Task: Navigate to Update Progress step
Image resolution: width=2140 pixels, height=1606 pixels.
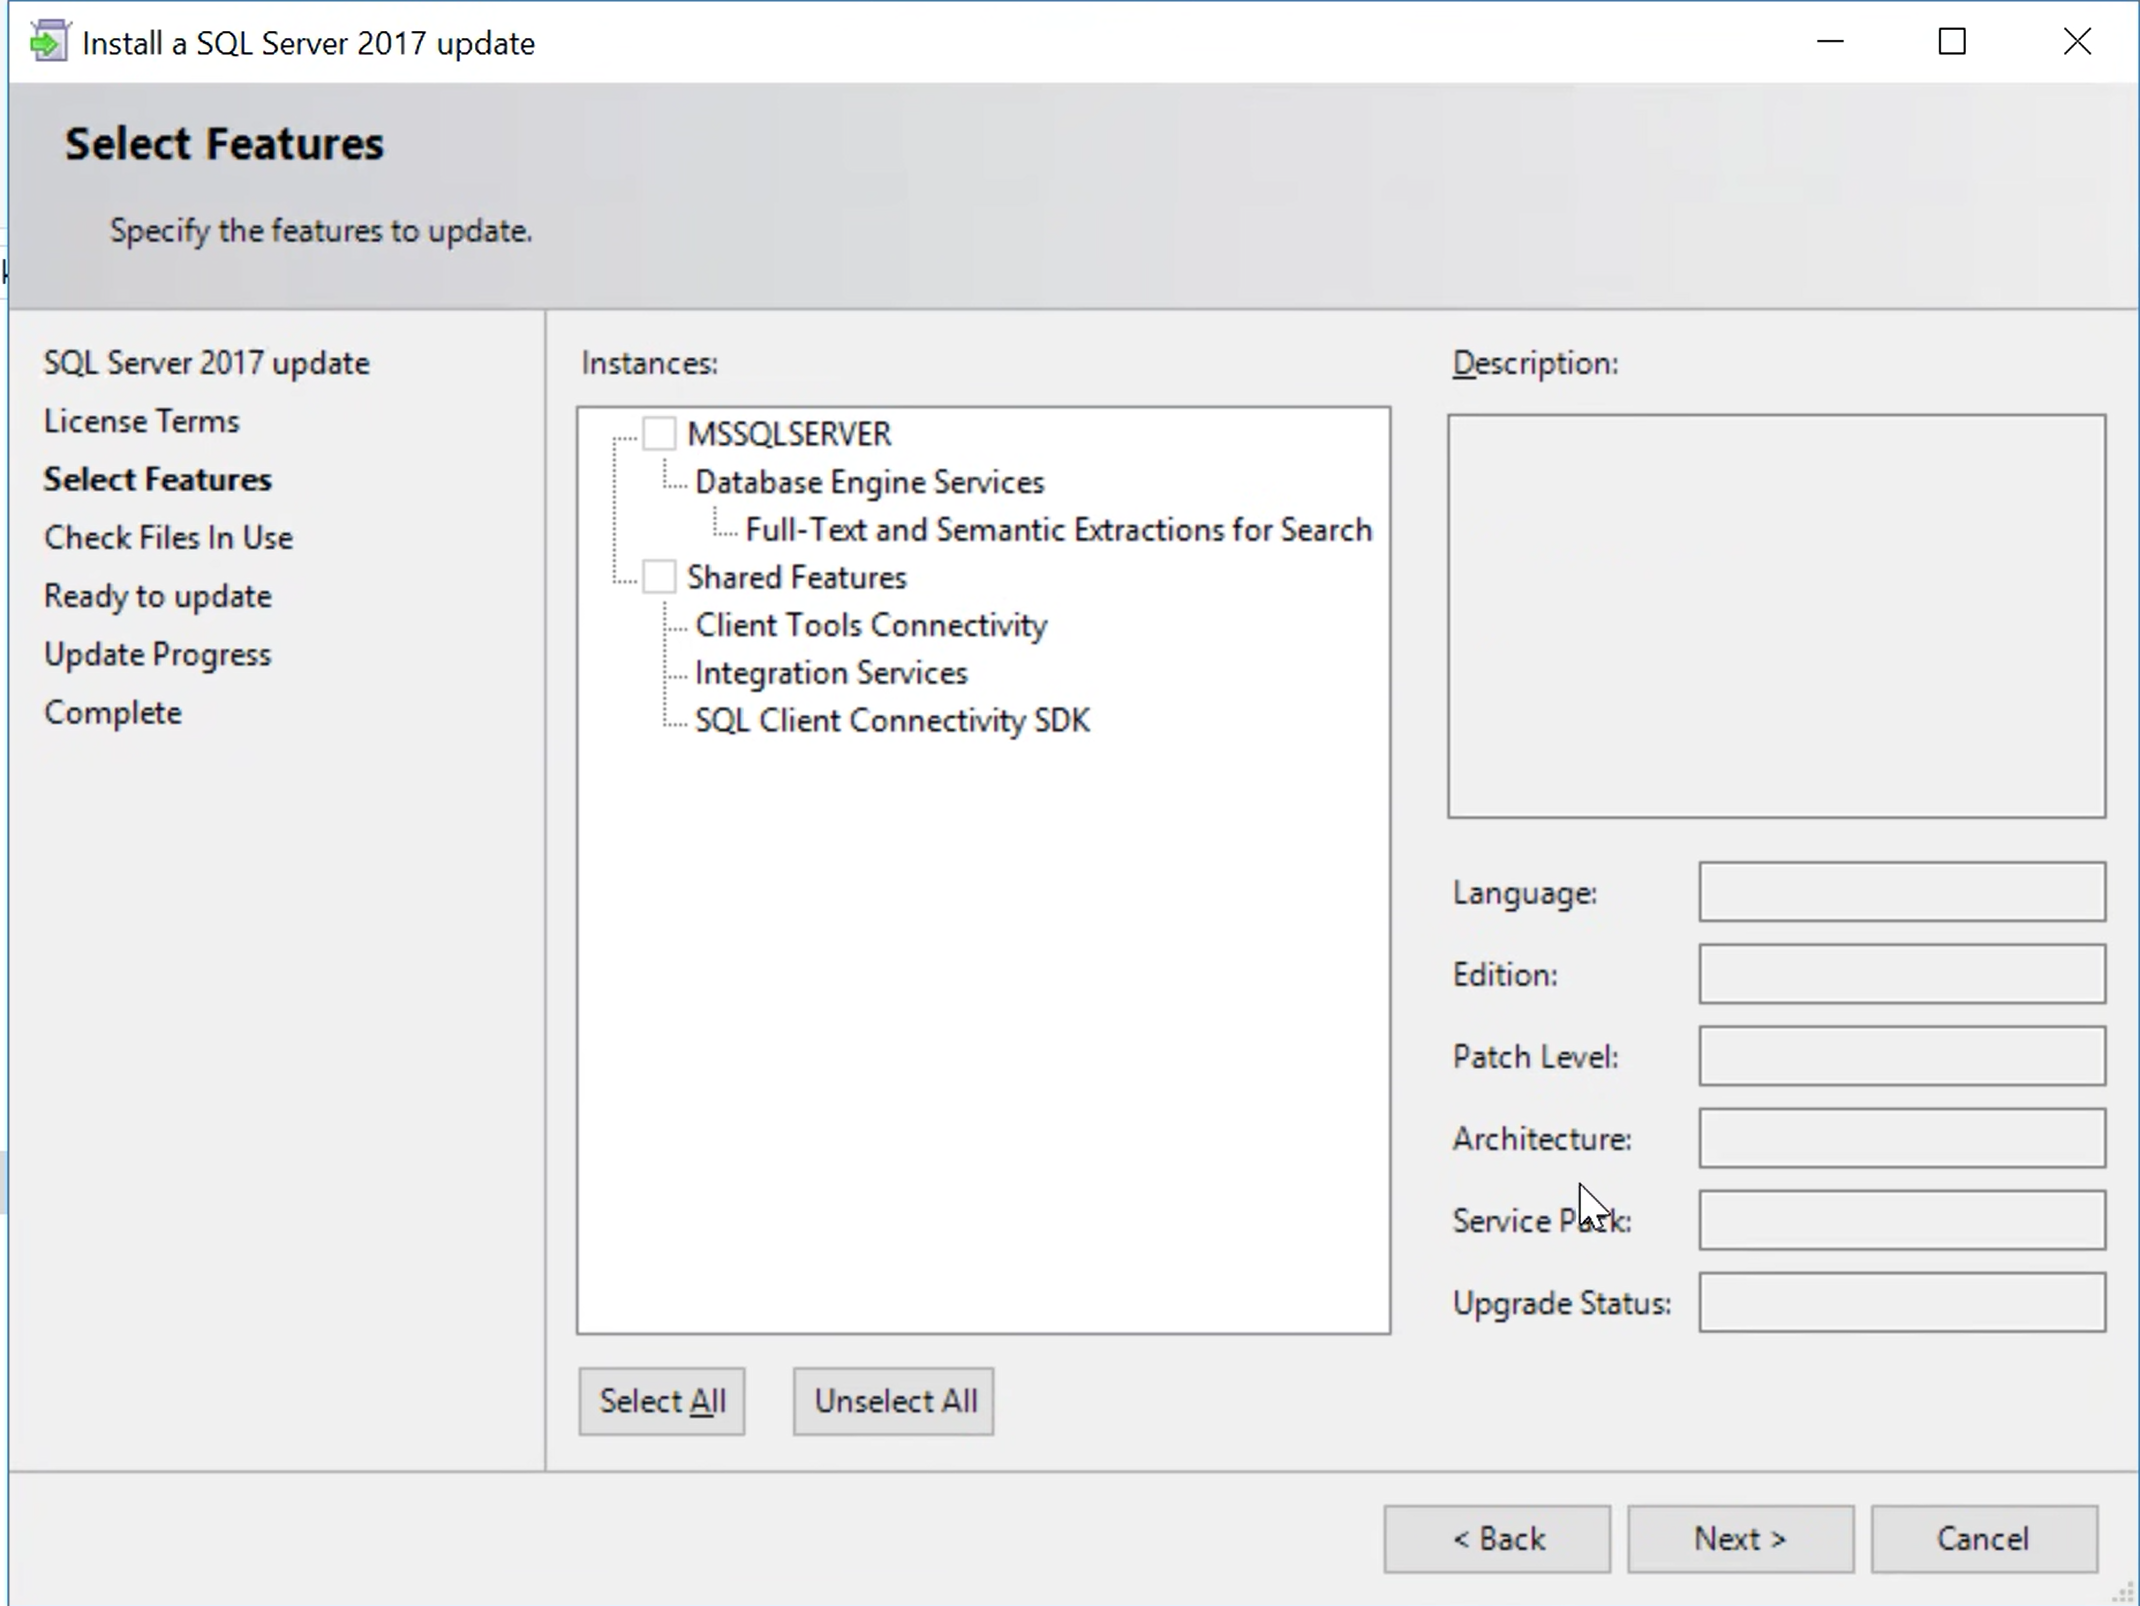Action: click(x=157, y=653)
